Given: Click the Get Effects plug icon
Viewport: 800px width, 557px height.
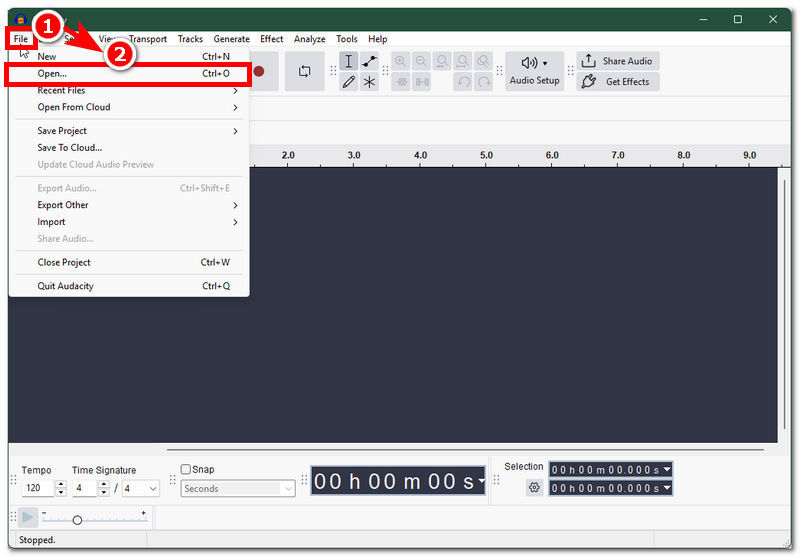Looking at the screenshot, I should point(589,82).
